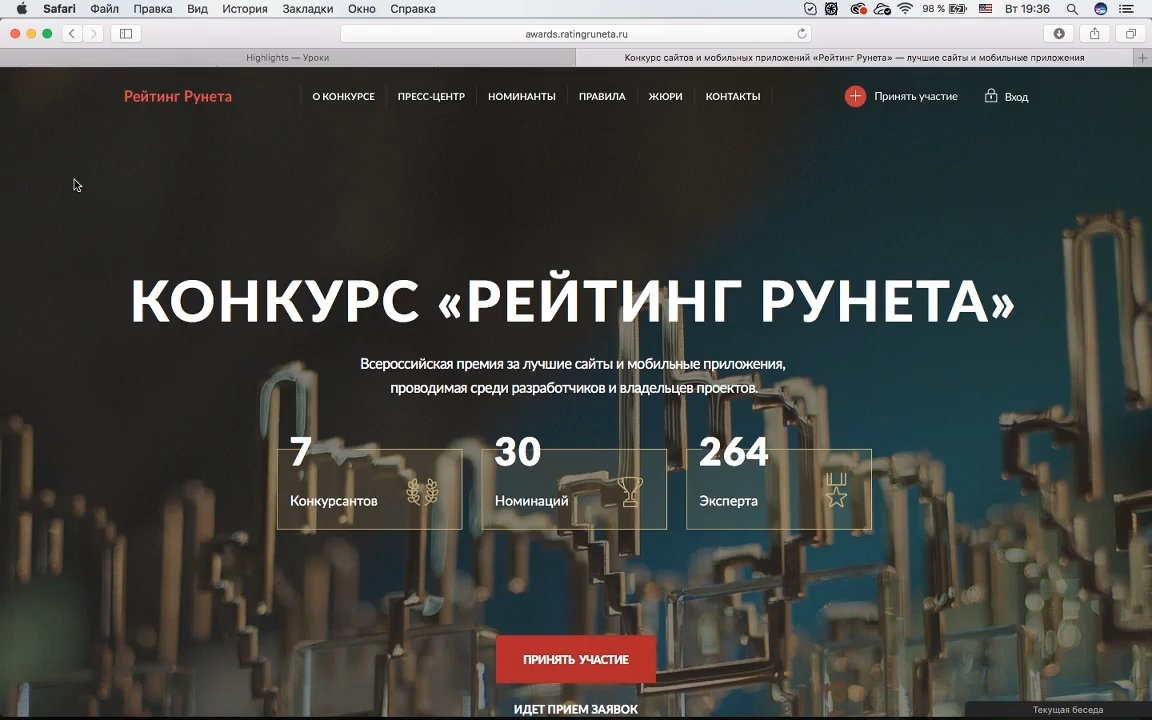Go back with Safari's back arrow
1152x720 pixels.
[72, 33]
